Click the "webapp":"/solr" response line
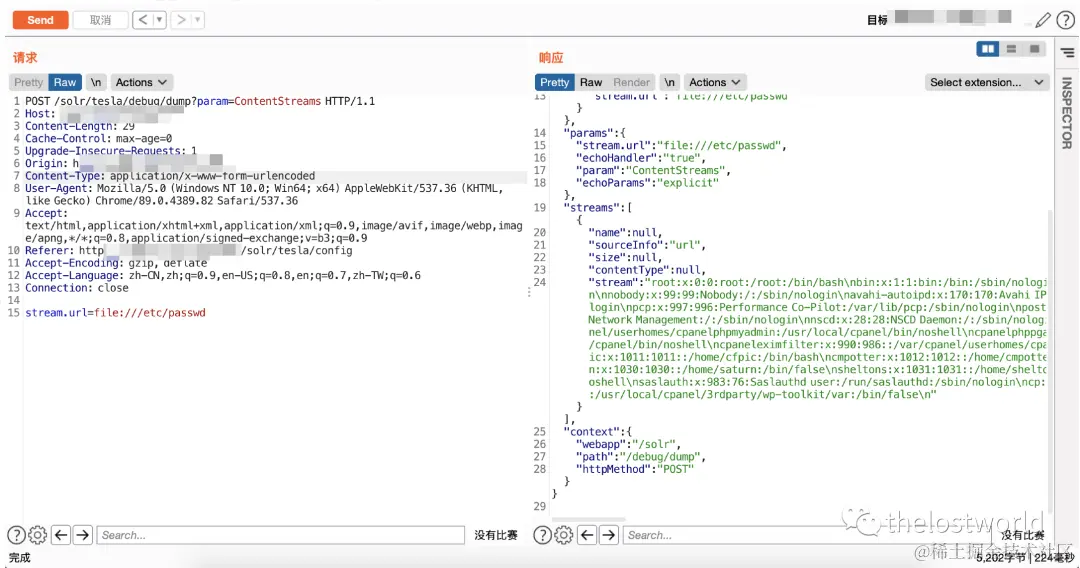Screen dimensions: 1080x568 [x=628, y=444]
